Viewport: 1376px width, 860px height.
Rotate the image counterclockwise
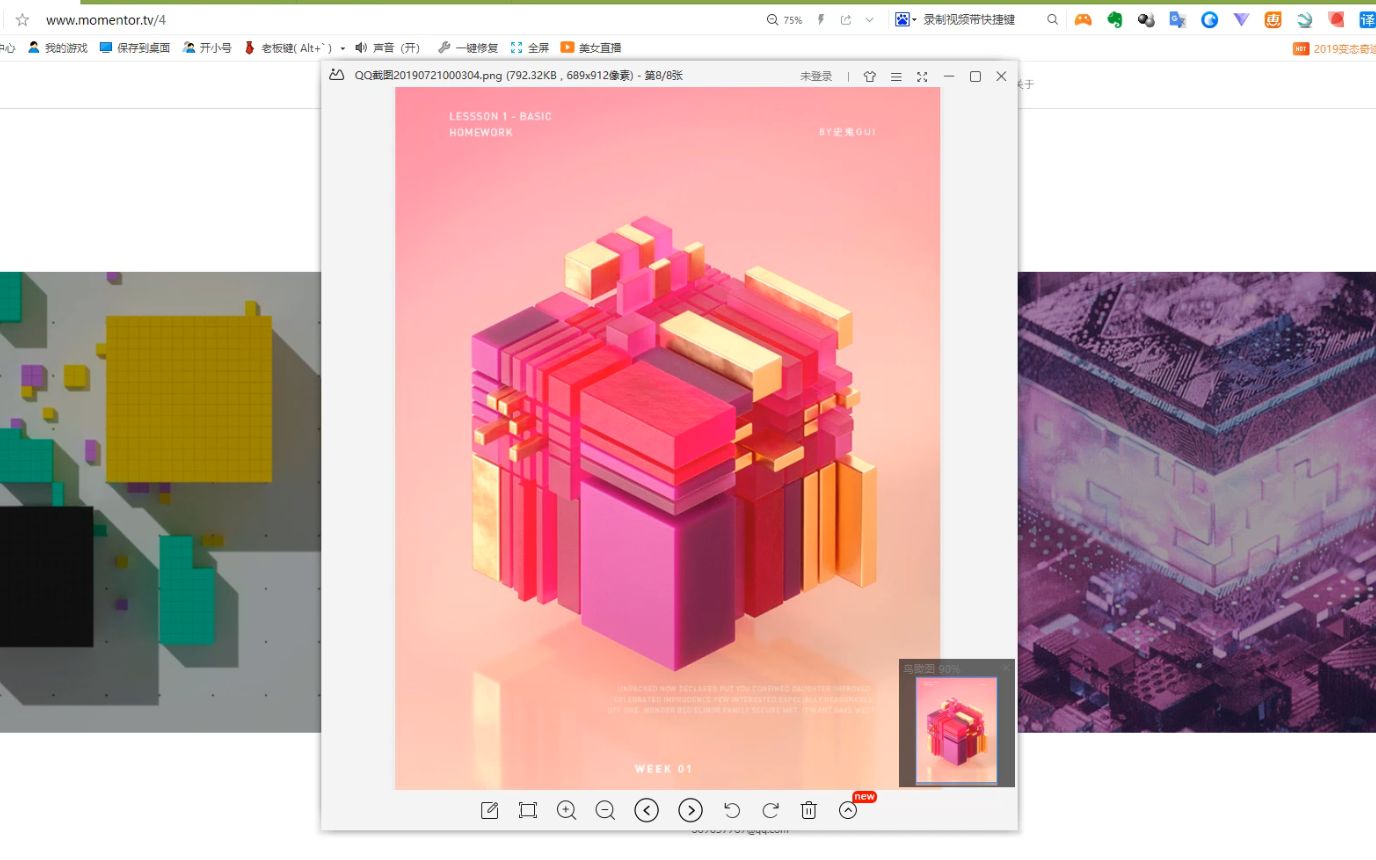click(x=732, y=810)
